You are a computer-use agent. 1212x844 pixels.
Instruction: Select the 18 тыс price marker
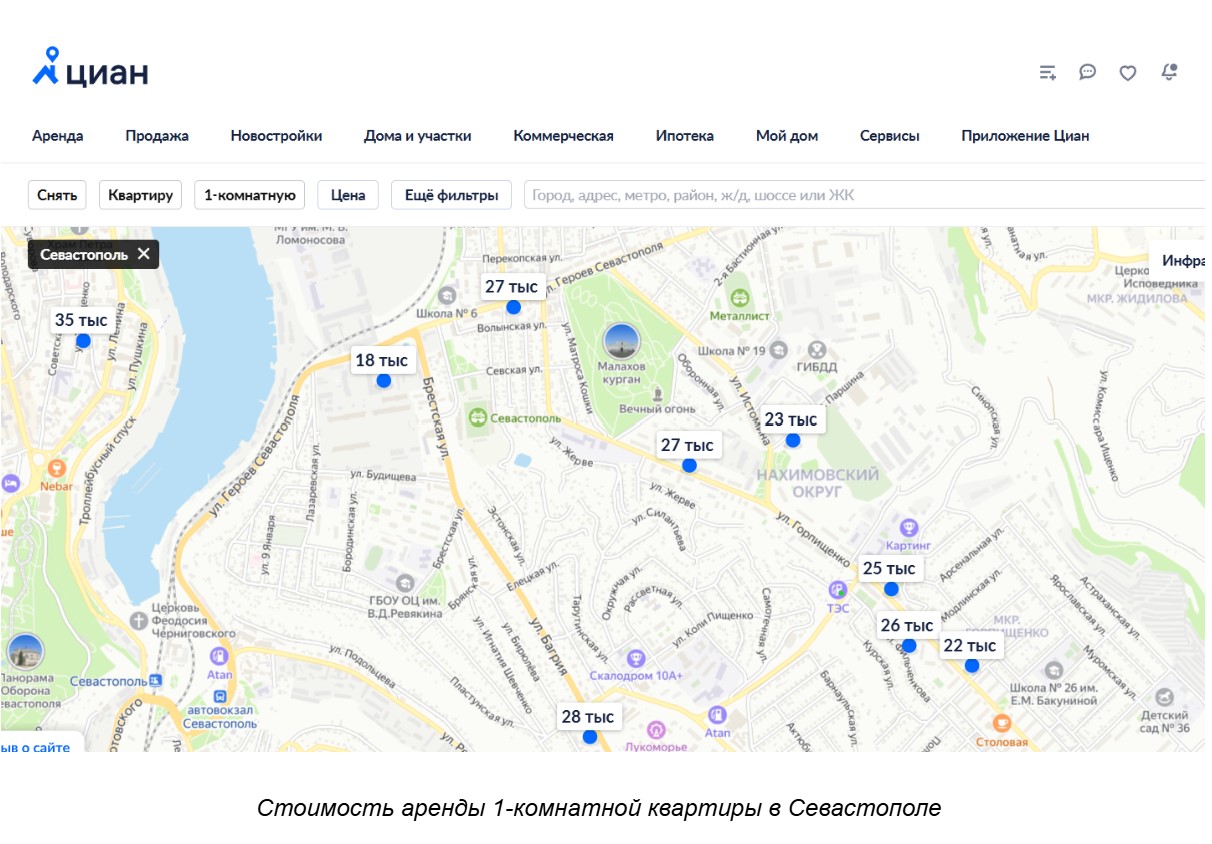pyautogui.click(x=383, y=361)
